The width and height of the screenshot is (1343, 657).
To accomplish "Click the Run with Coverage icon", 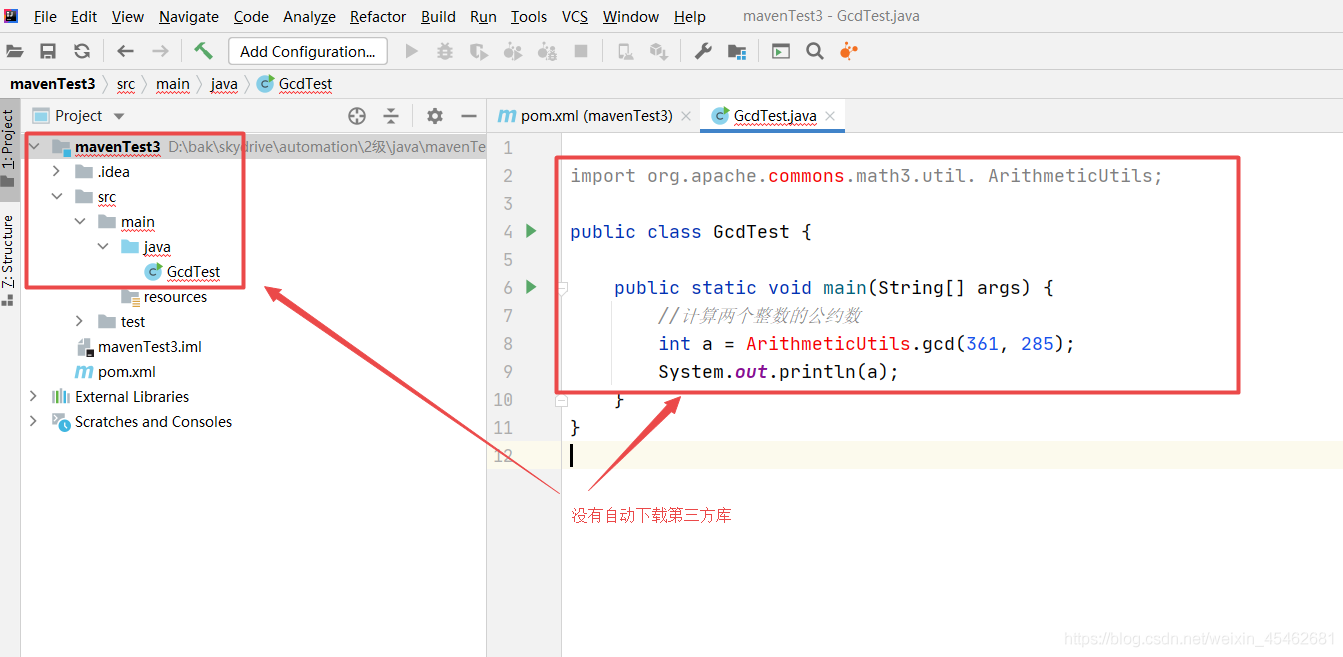I will pos(479,51).
